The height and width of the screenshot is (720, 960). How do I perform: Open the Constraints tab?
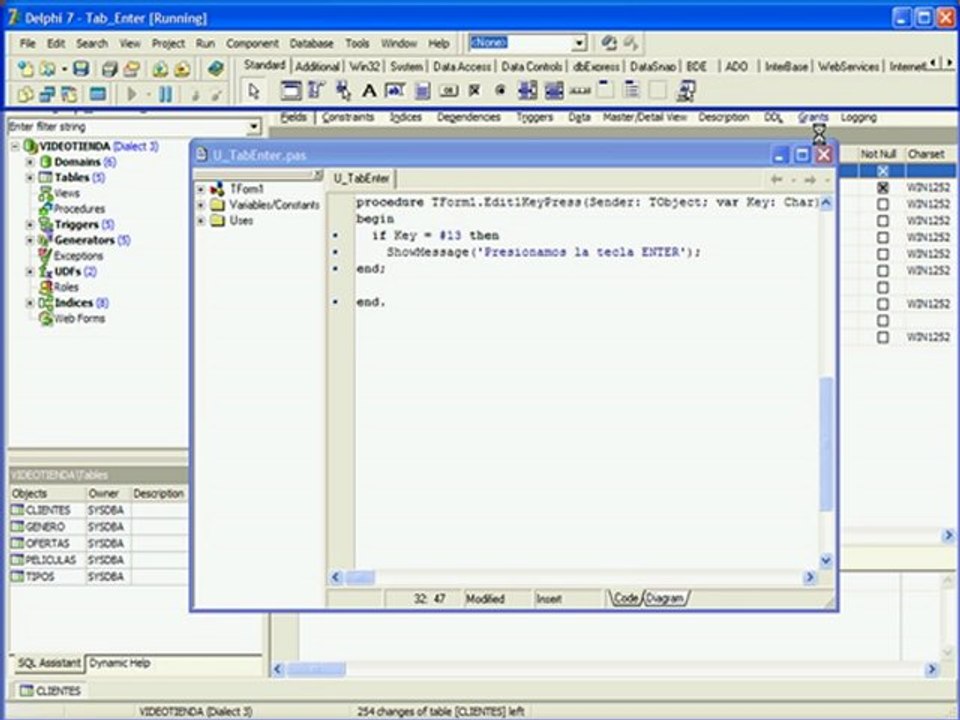coord(348,117)
